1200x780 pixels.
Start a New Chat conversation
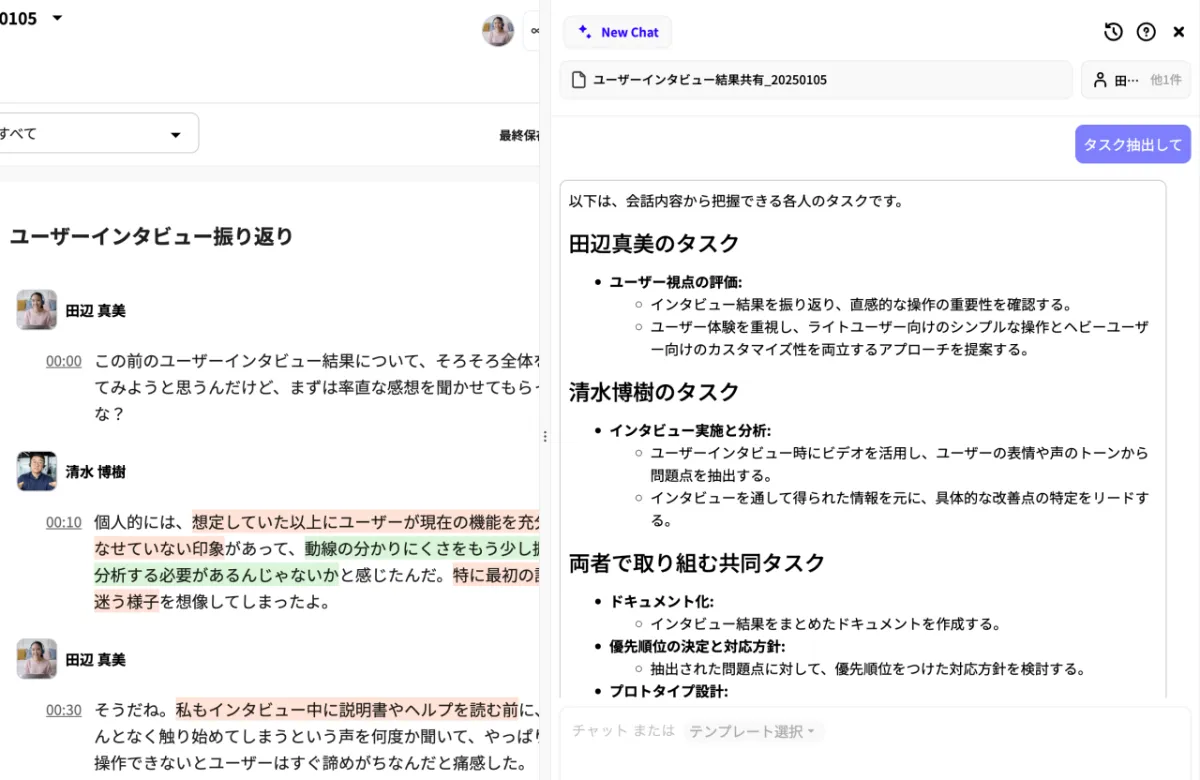tap(617, 32)
